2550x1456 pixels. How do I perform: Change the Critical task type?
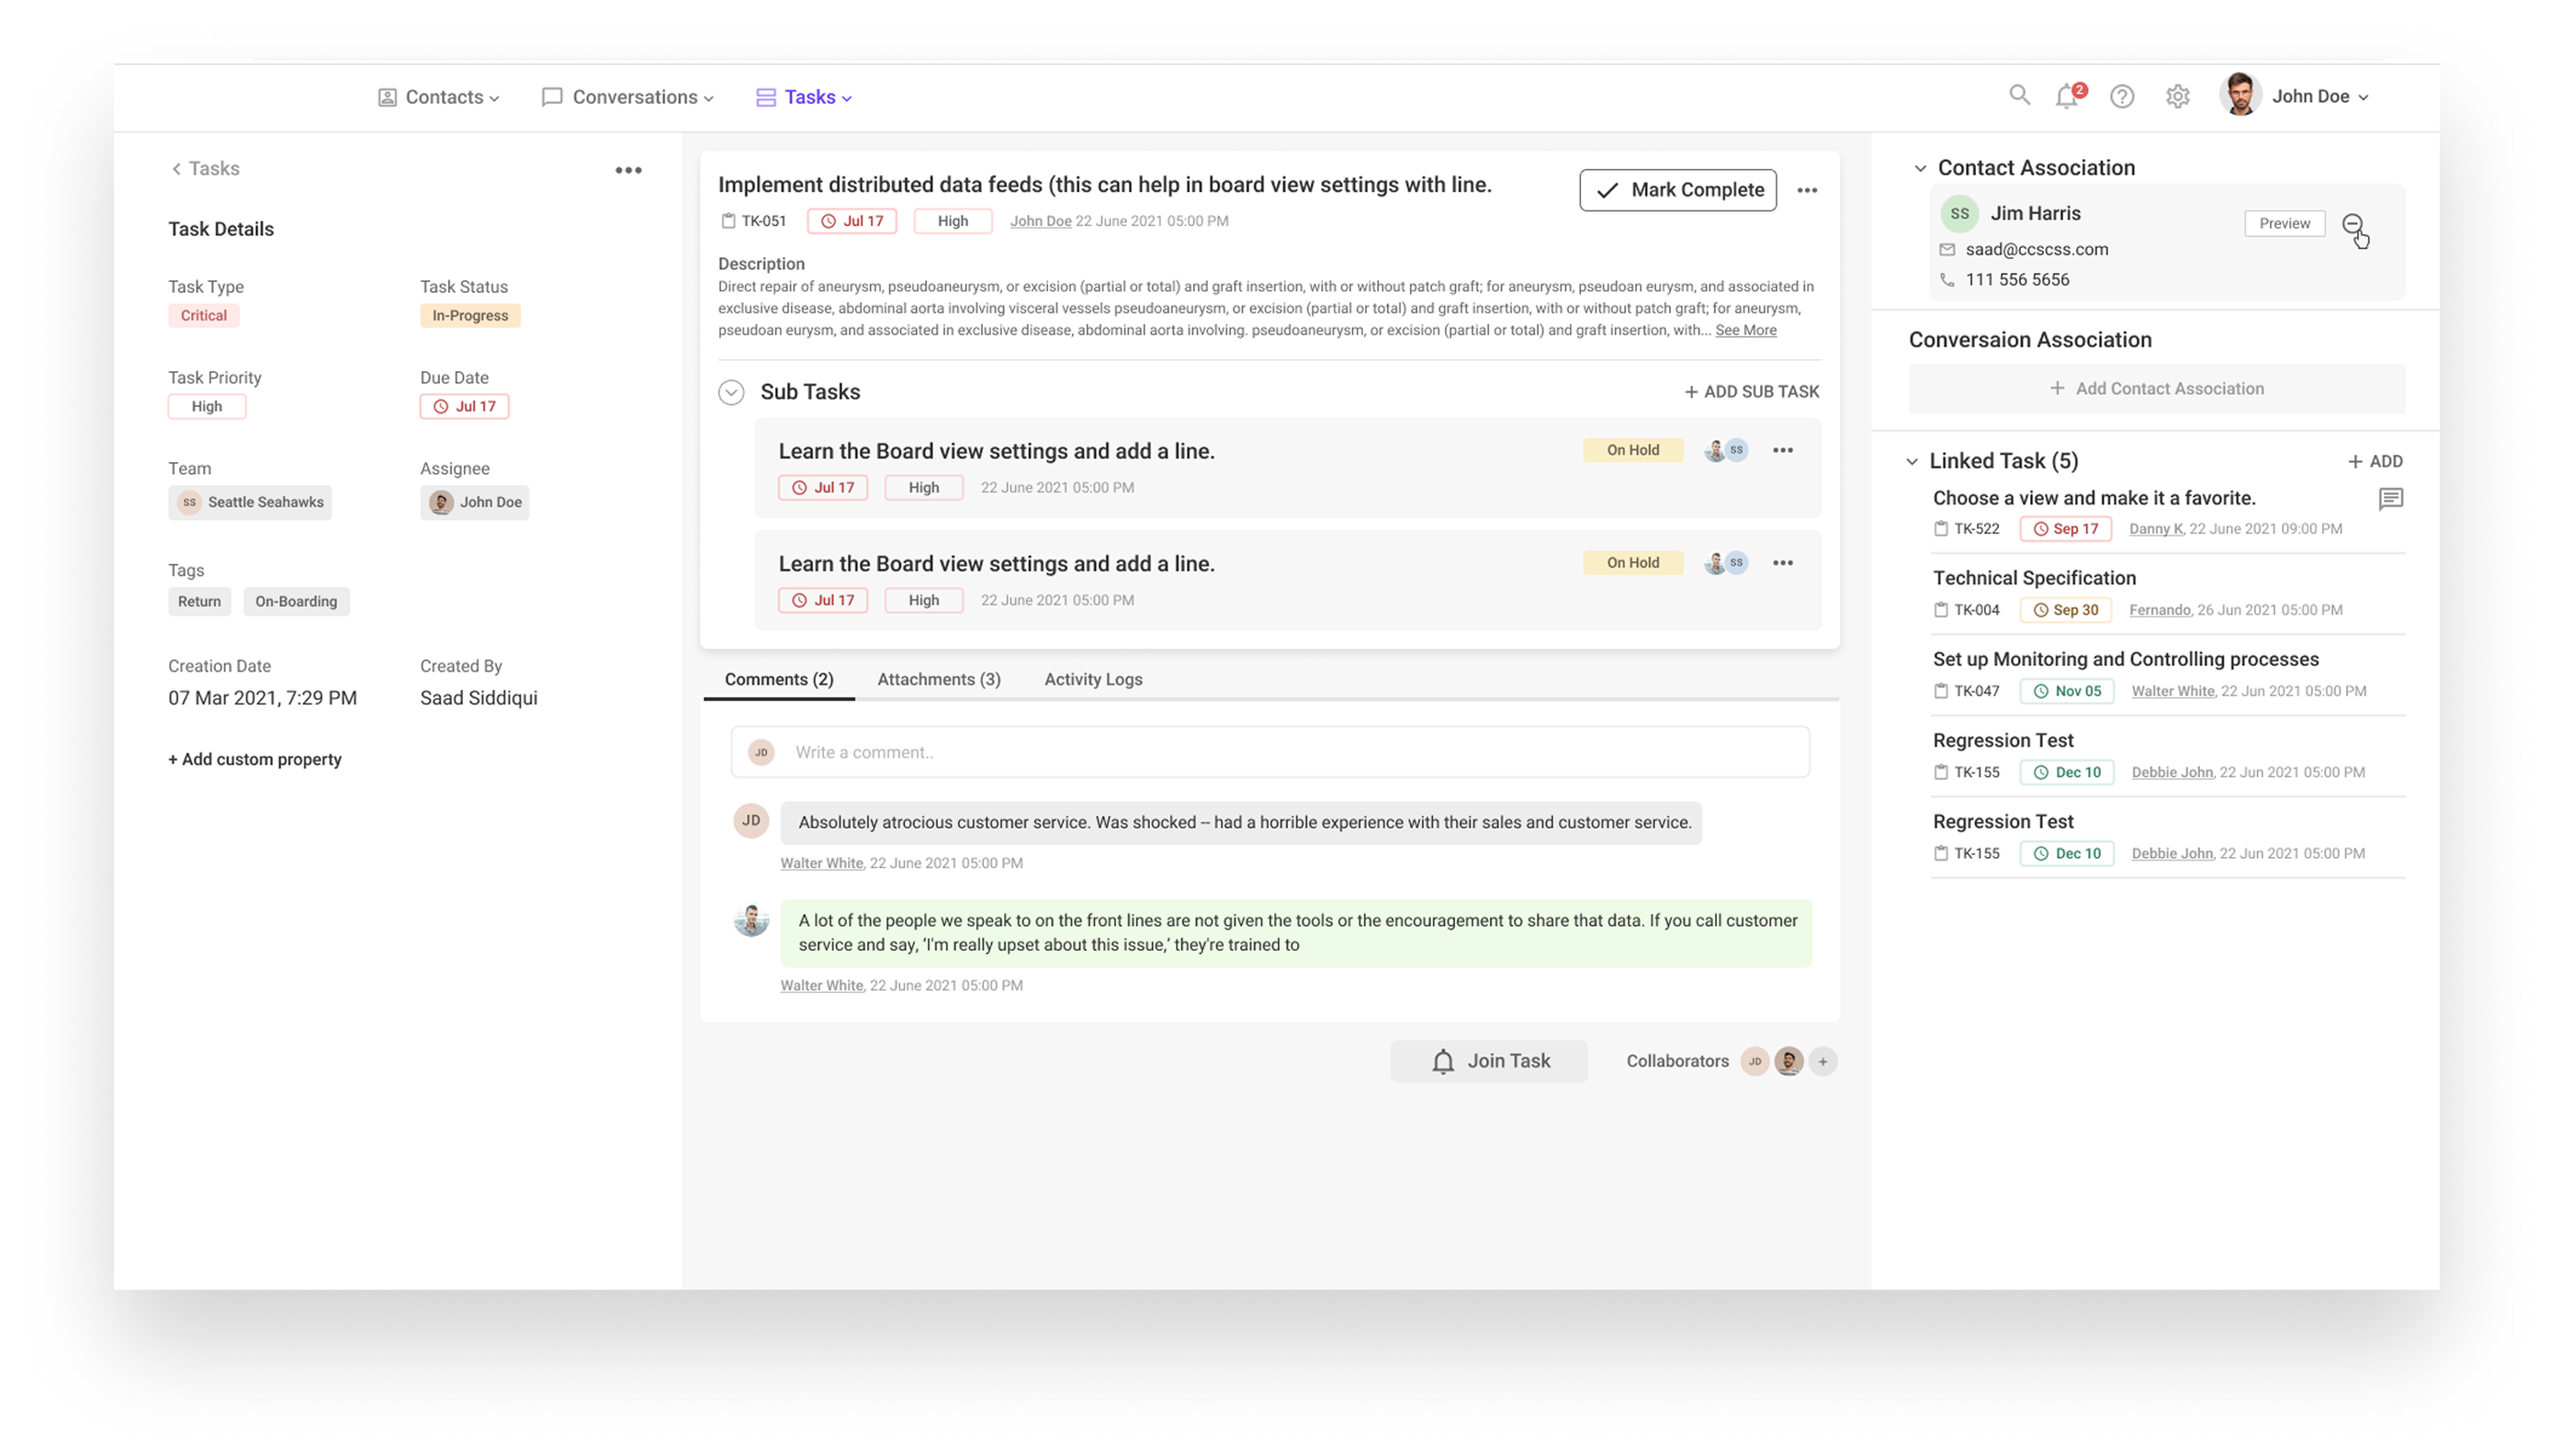(203, 315)
